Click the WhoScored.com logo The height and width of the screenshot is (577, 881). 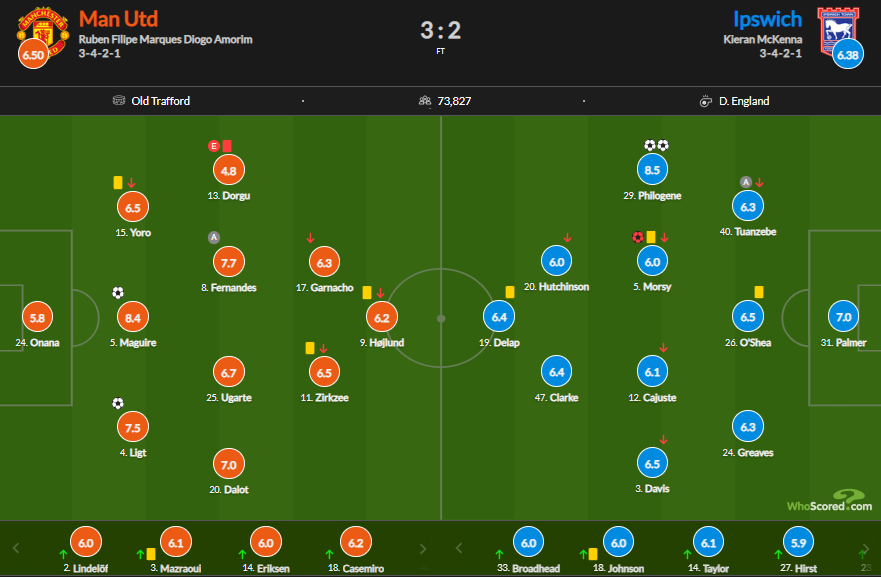tap(829, 501)
